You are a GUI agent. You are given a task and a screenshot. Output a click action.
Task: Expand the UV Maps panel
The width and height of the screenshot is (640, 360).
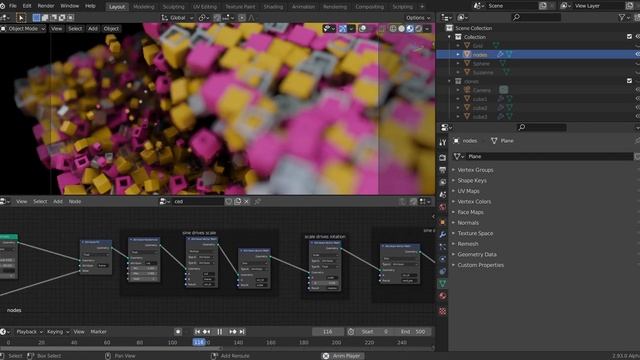click(468, 191)
